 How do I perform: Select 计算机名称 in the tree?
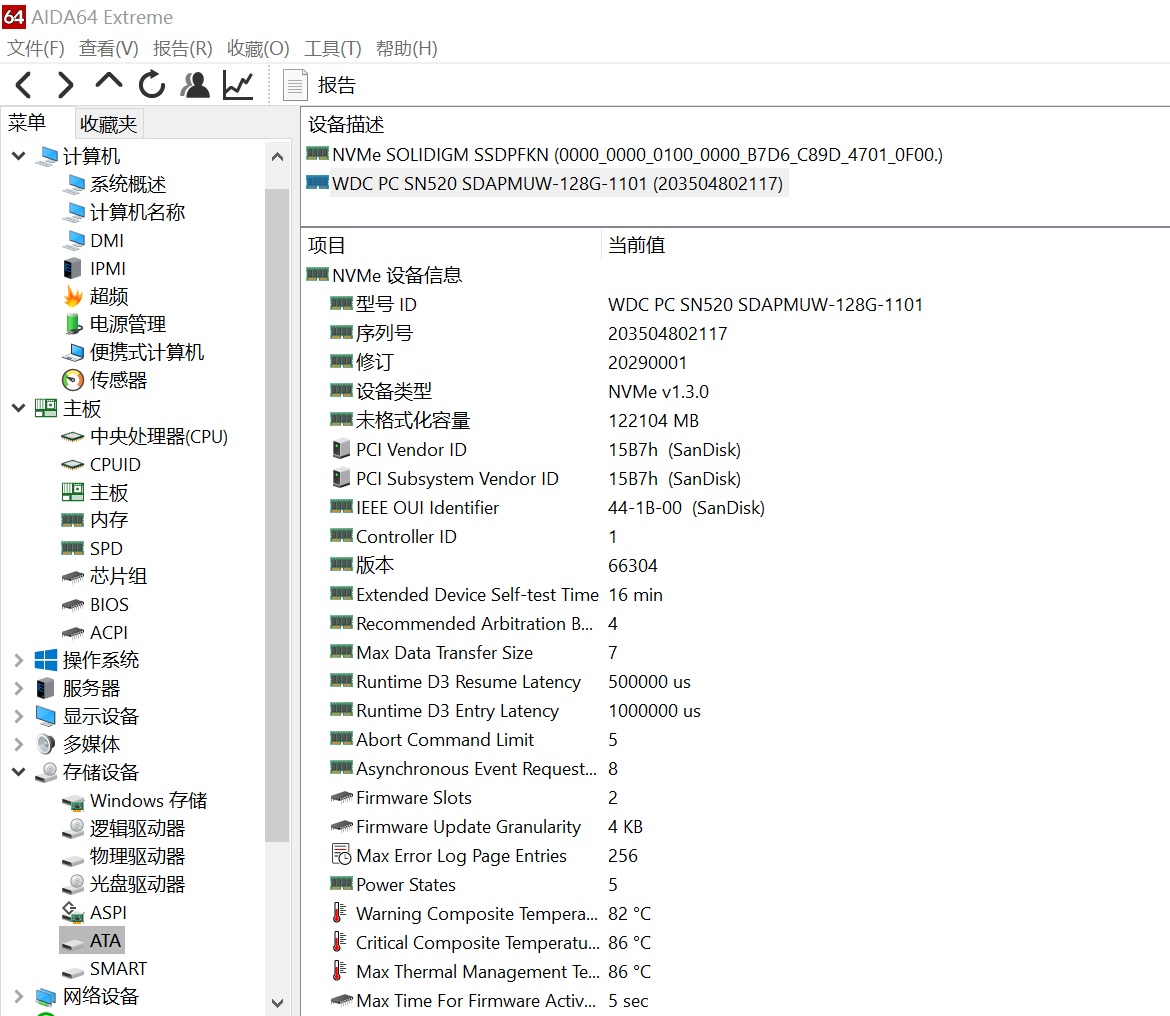137,213
